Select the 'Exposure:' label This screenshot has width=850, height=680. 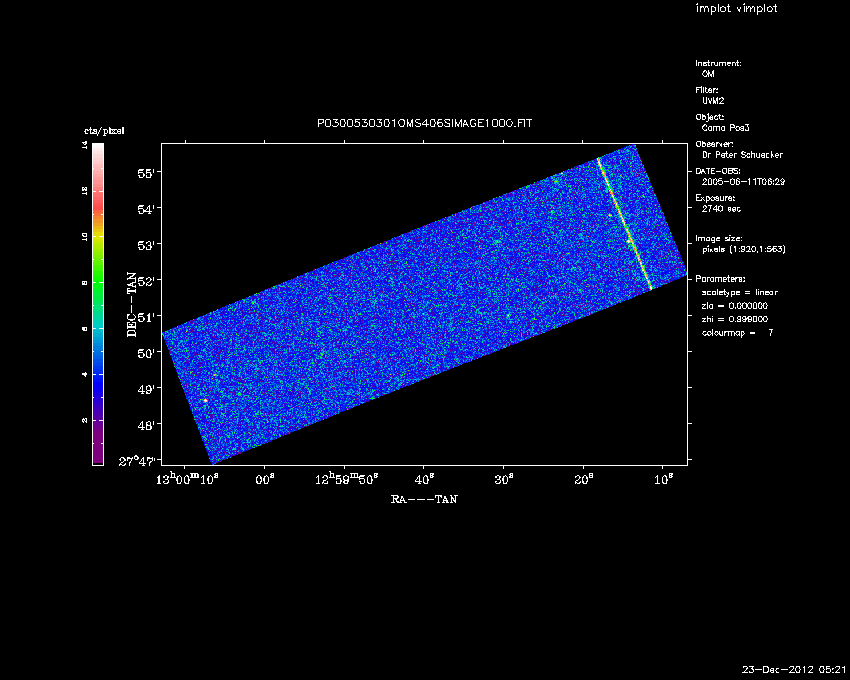point(715,198)
